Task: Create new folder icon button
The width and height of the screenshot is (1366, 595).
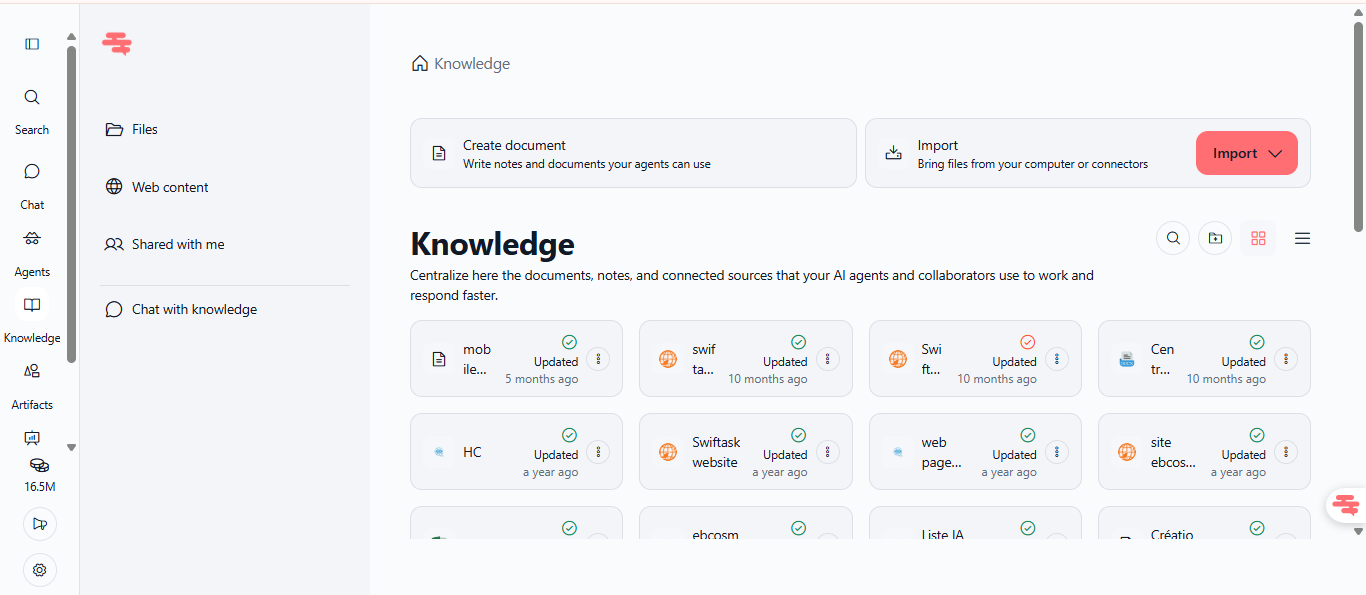Action: pyautogui.click(x=1215, y=238)
